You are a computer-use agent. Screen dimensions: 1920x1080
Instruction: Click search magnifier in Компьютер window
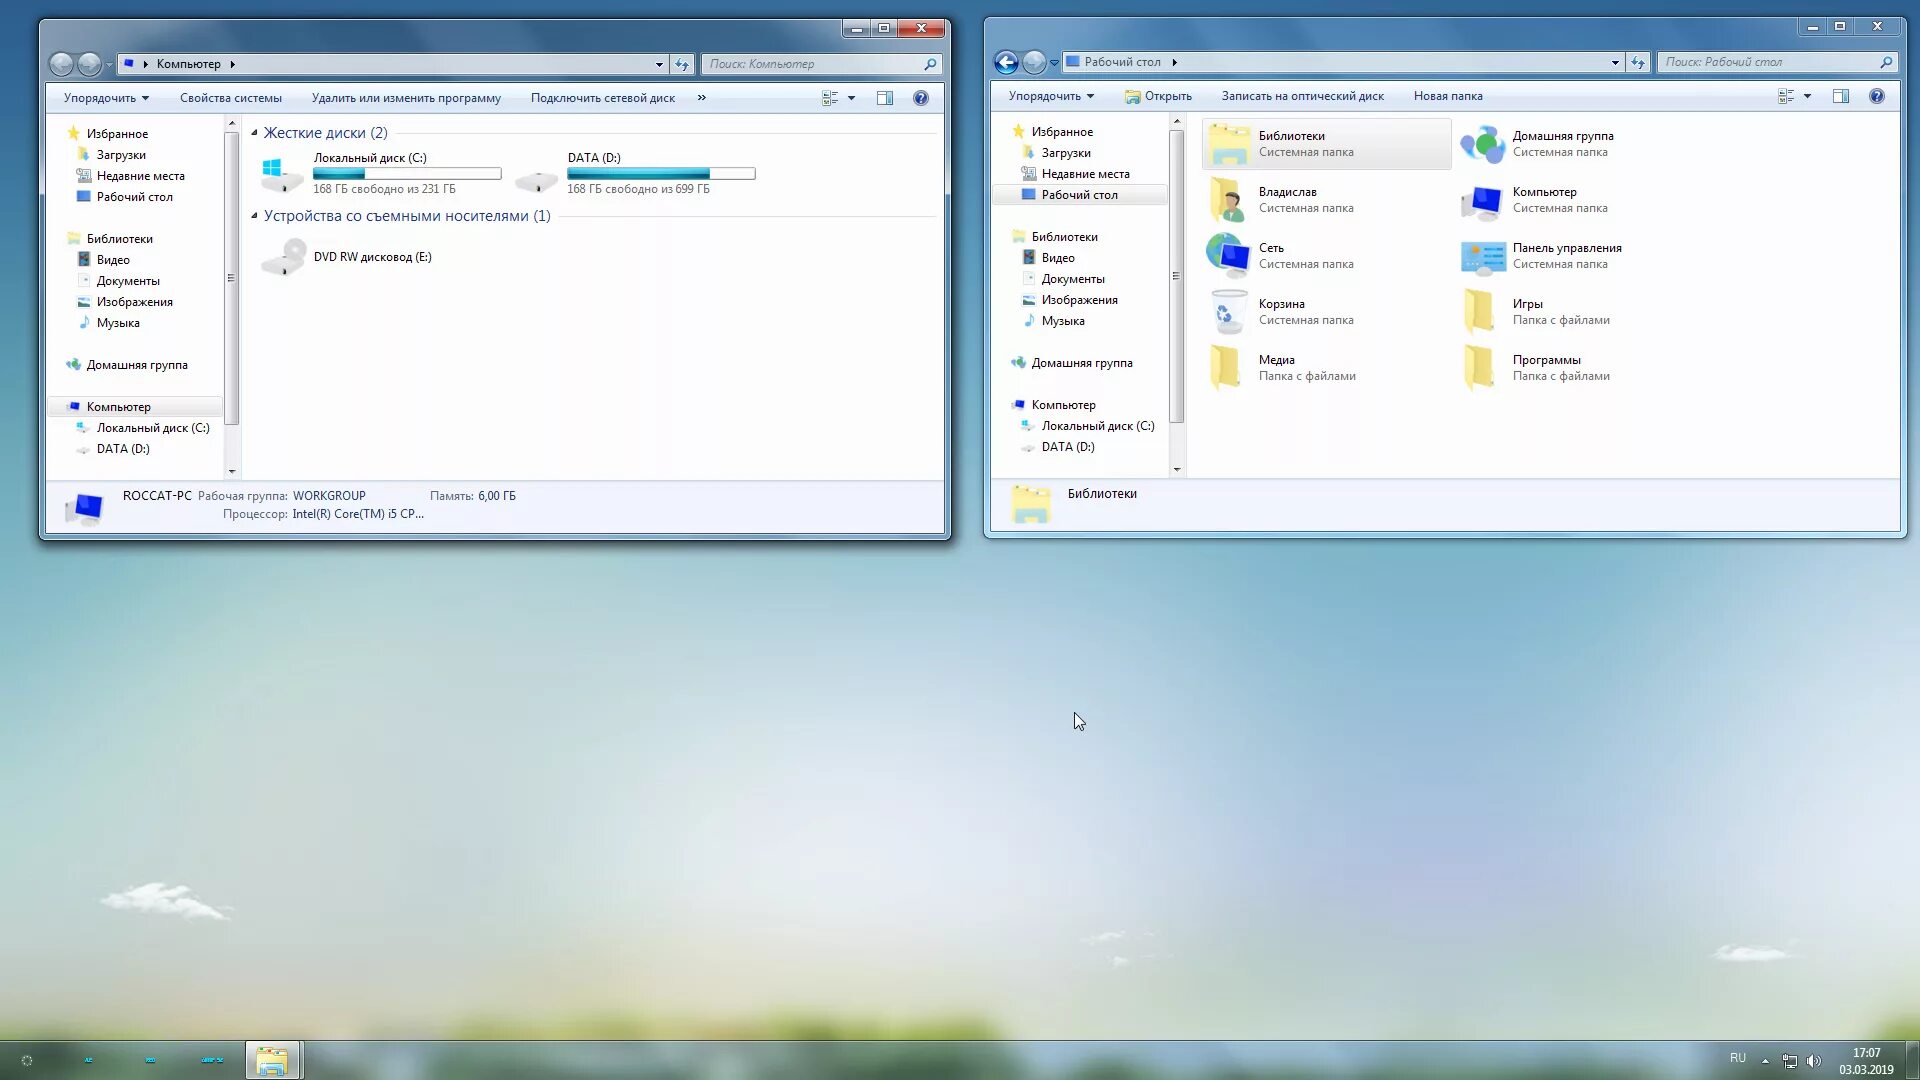click(x=930, y=64)
